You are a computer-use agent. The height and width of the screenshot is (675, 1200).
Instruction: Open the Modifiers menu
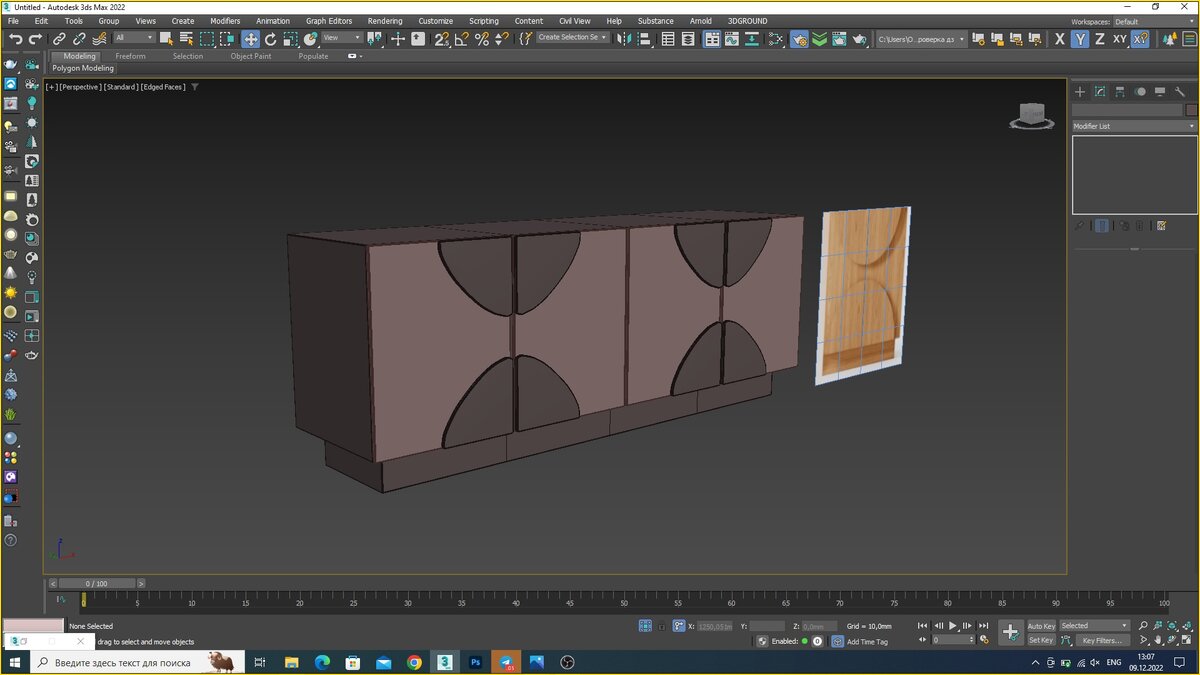pyautogui.click(x=225, y=21)
